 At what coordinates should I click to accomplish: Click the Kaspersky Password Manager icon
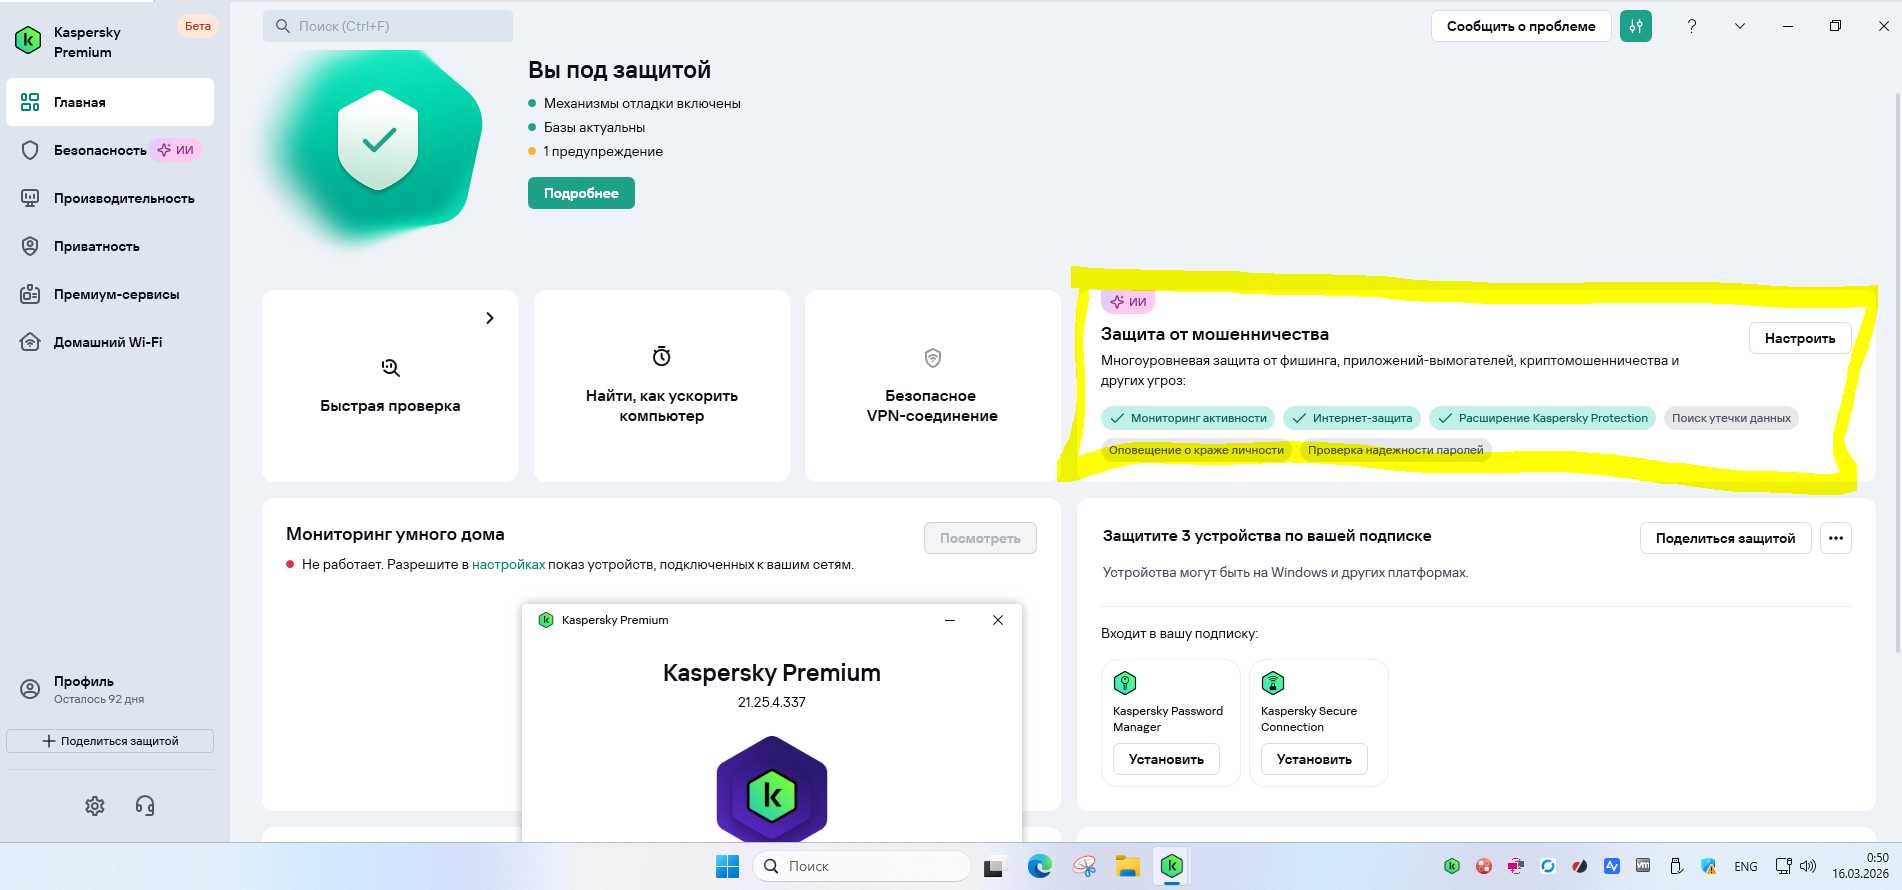[x=1125, y=683]
